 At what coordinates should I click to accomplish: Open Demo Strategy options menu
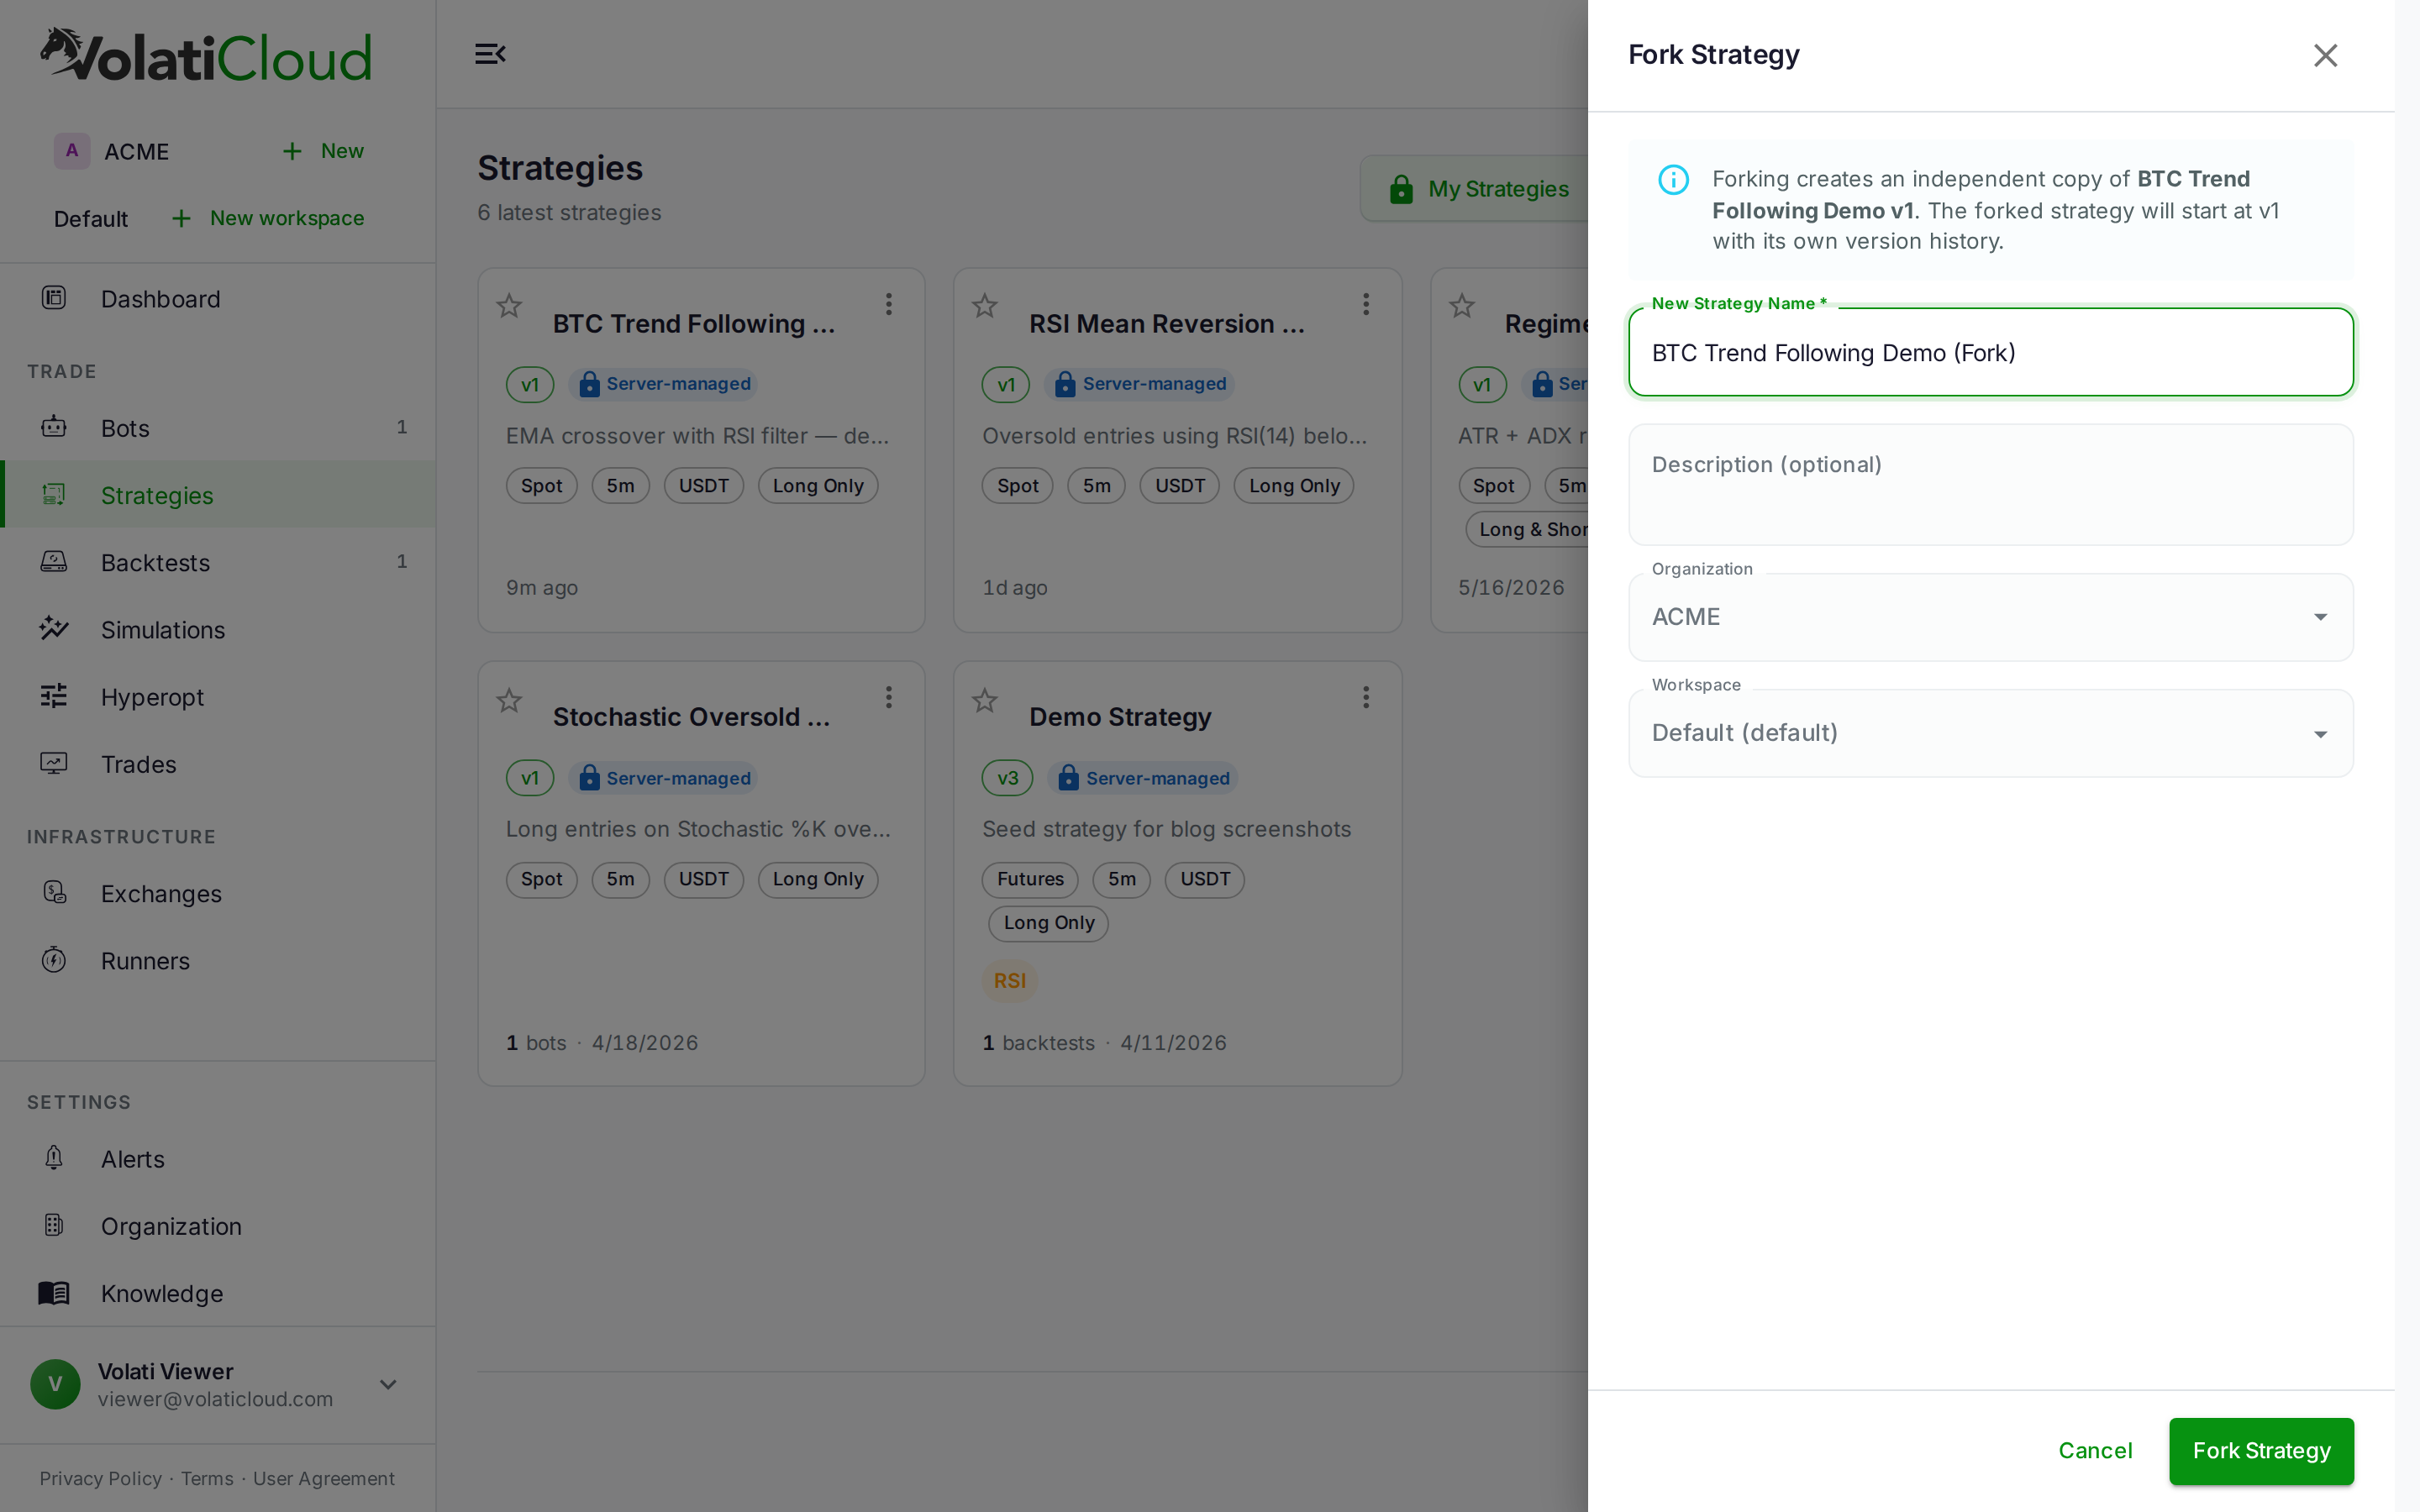point(1365,697)
